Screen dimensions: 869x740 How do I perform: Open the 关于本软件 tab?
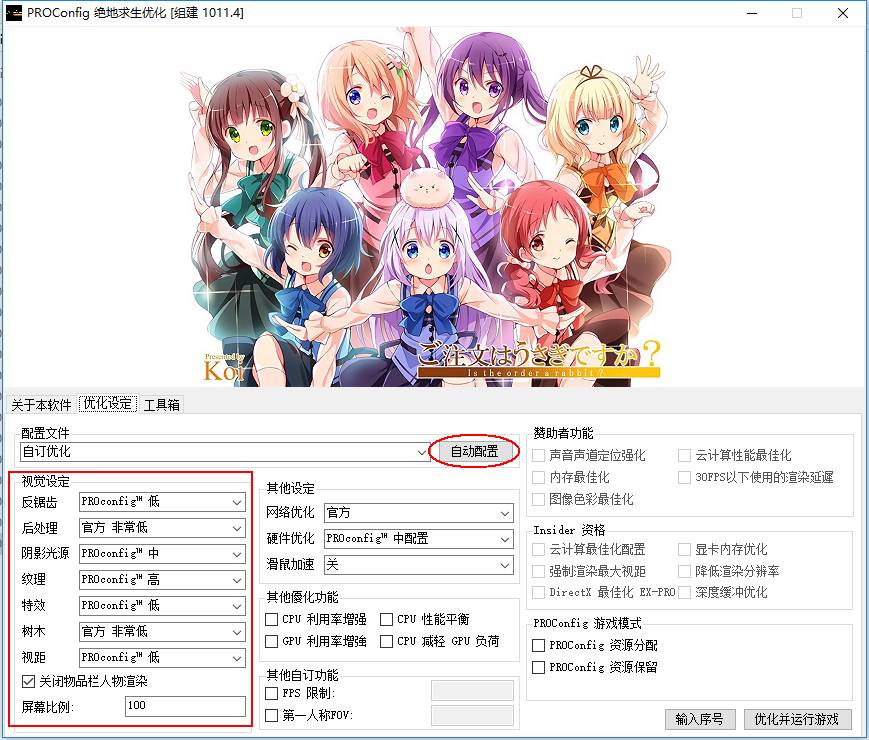pyautogui.click(x=41, y=405)
